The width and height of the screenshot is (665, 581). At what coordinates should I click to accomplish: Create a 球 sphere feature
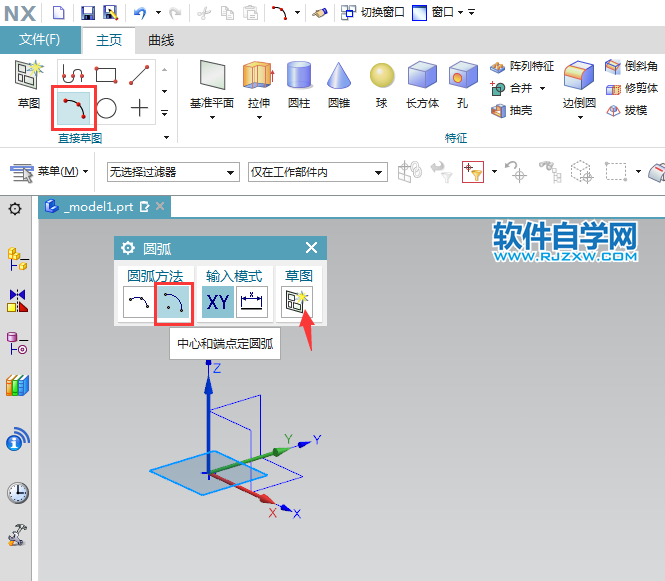[x=382, y=85]
